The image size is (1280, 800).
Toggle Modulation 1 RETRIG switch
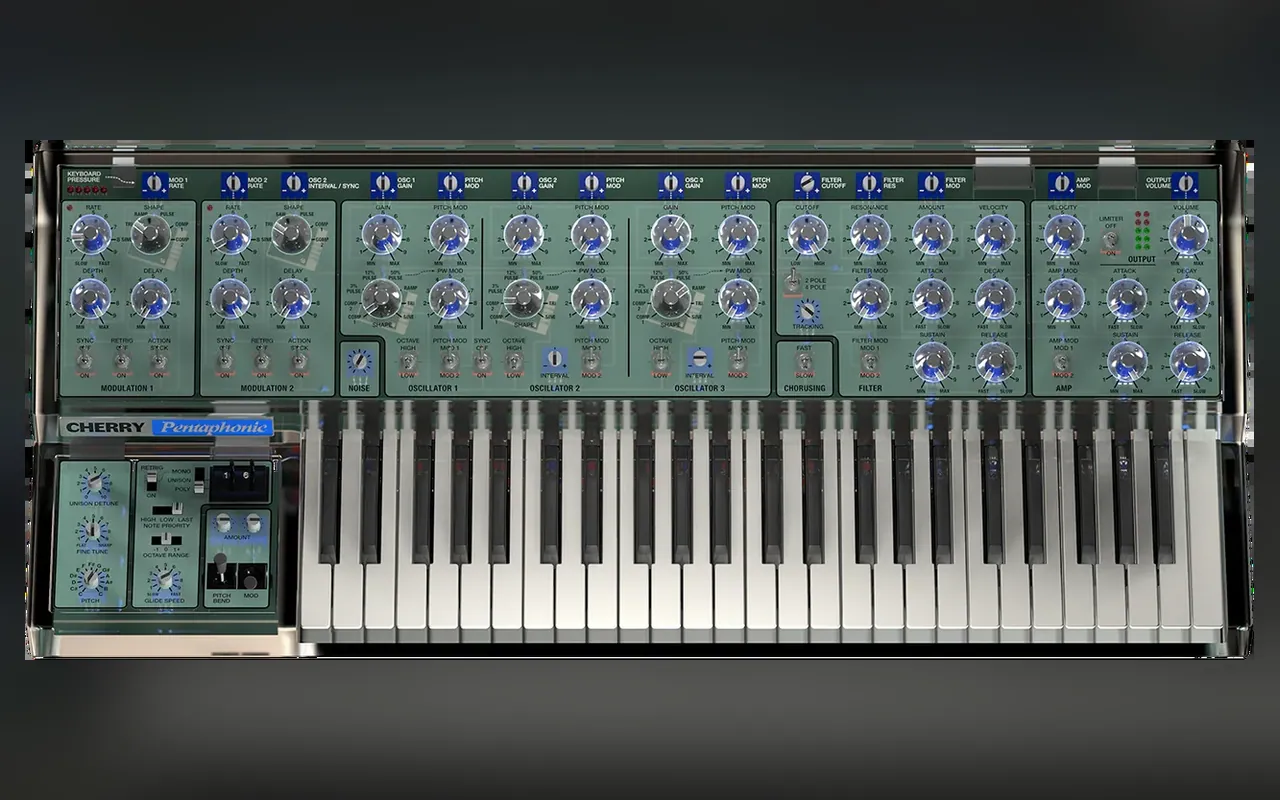[x=122, y=361]
